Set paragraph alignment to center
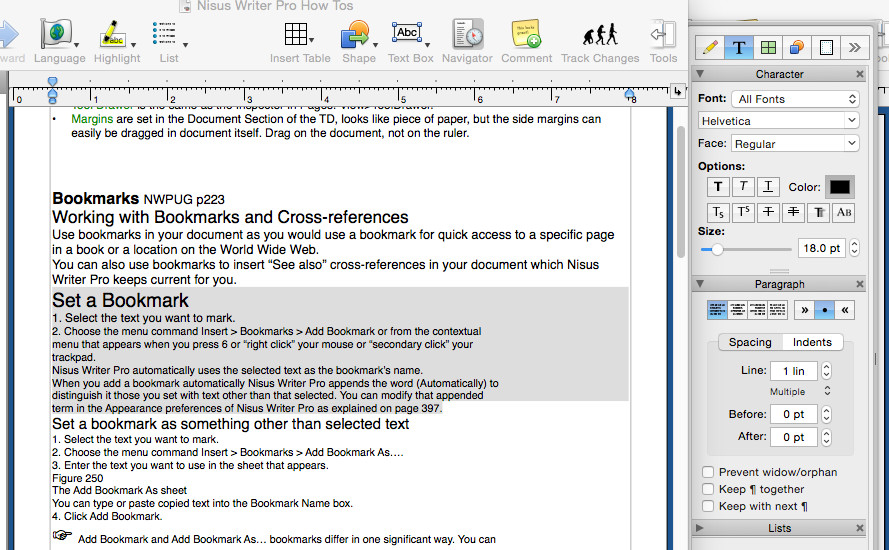Image resolution: width=889 pixels, height=550 pixels. point(737,310)
